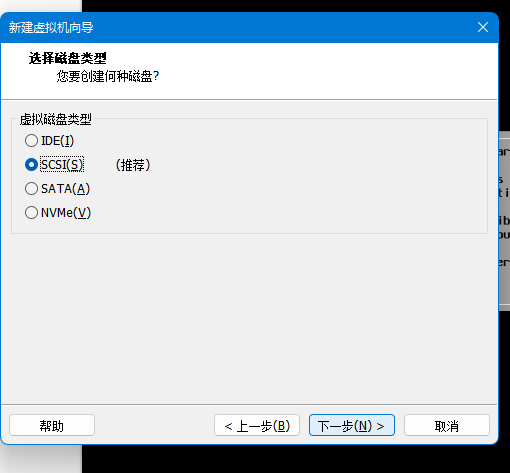Viewport: 510px width, 473px height.
Task: Click the 新建虚拟机向导 title bar text
Action: tap(51, 27)
